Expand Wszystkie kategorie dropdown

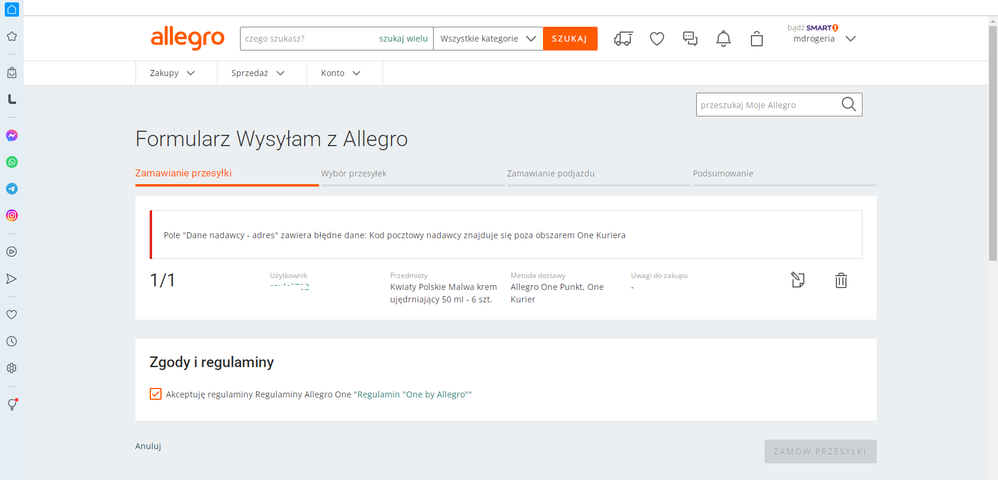point(488,39)
